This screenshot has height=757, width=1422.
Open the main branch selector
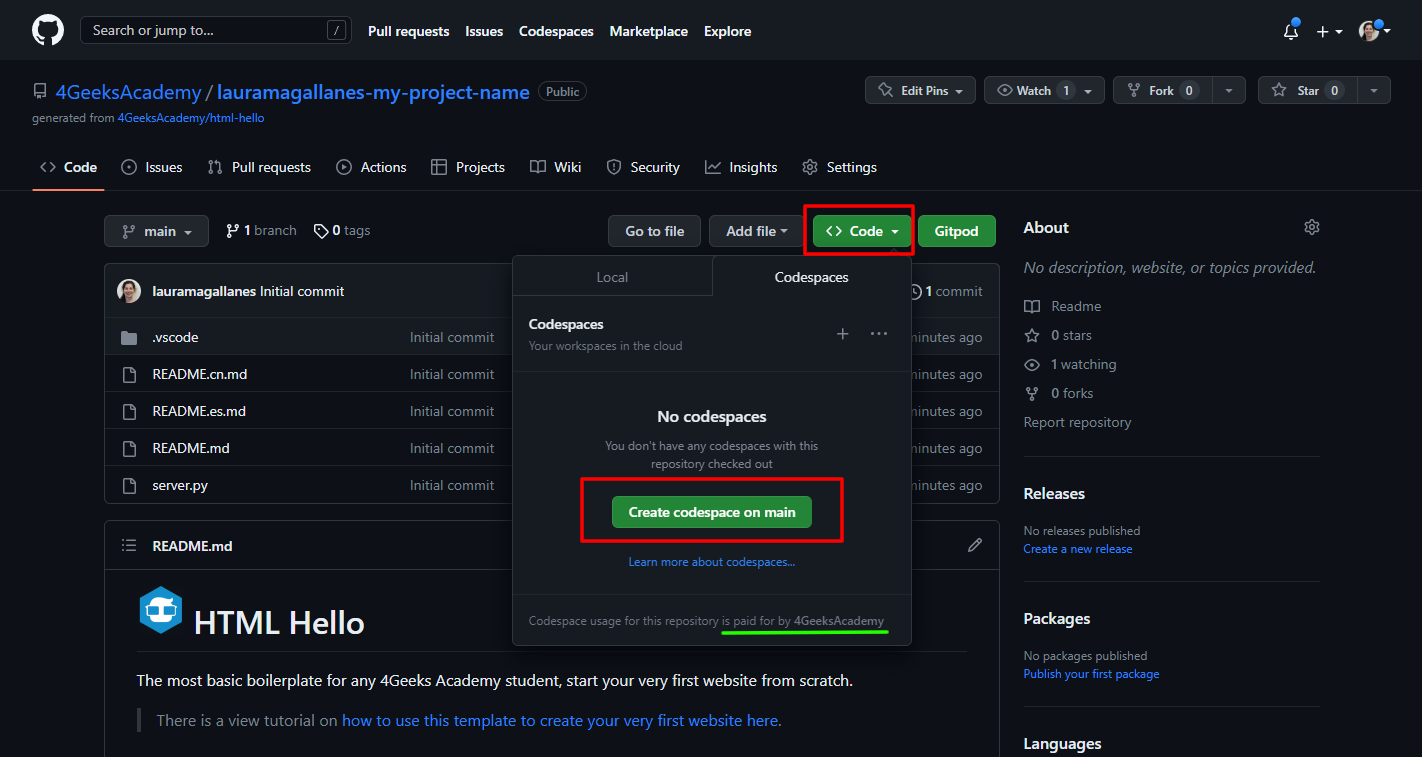[x=156, y=231]
